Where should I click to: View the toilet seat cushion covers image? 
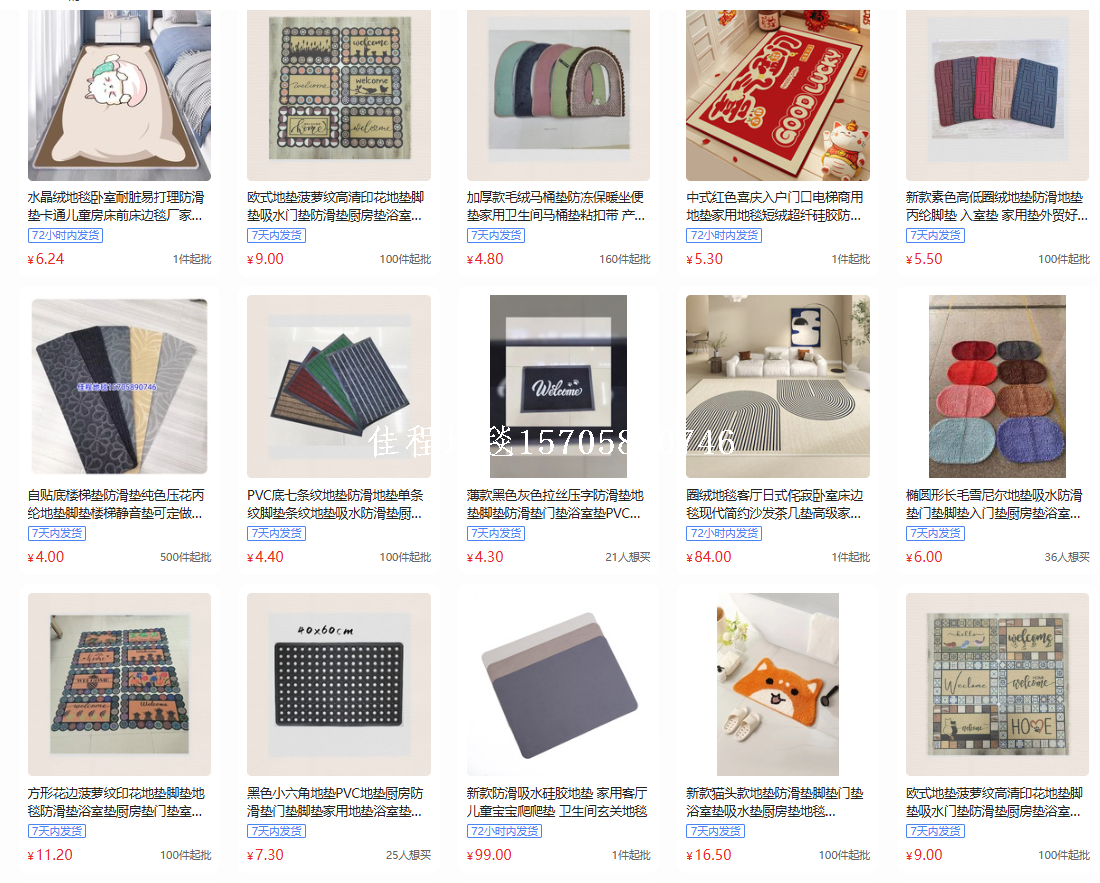[x=558, y=95]
